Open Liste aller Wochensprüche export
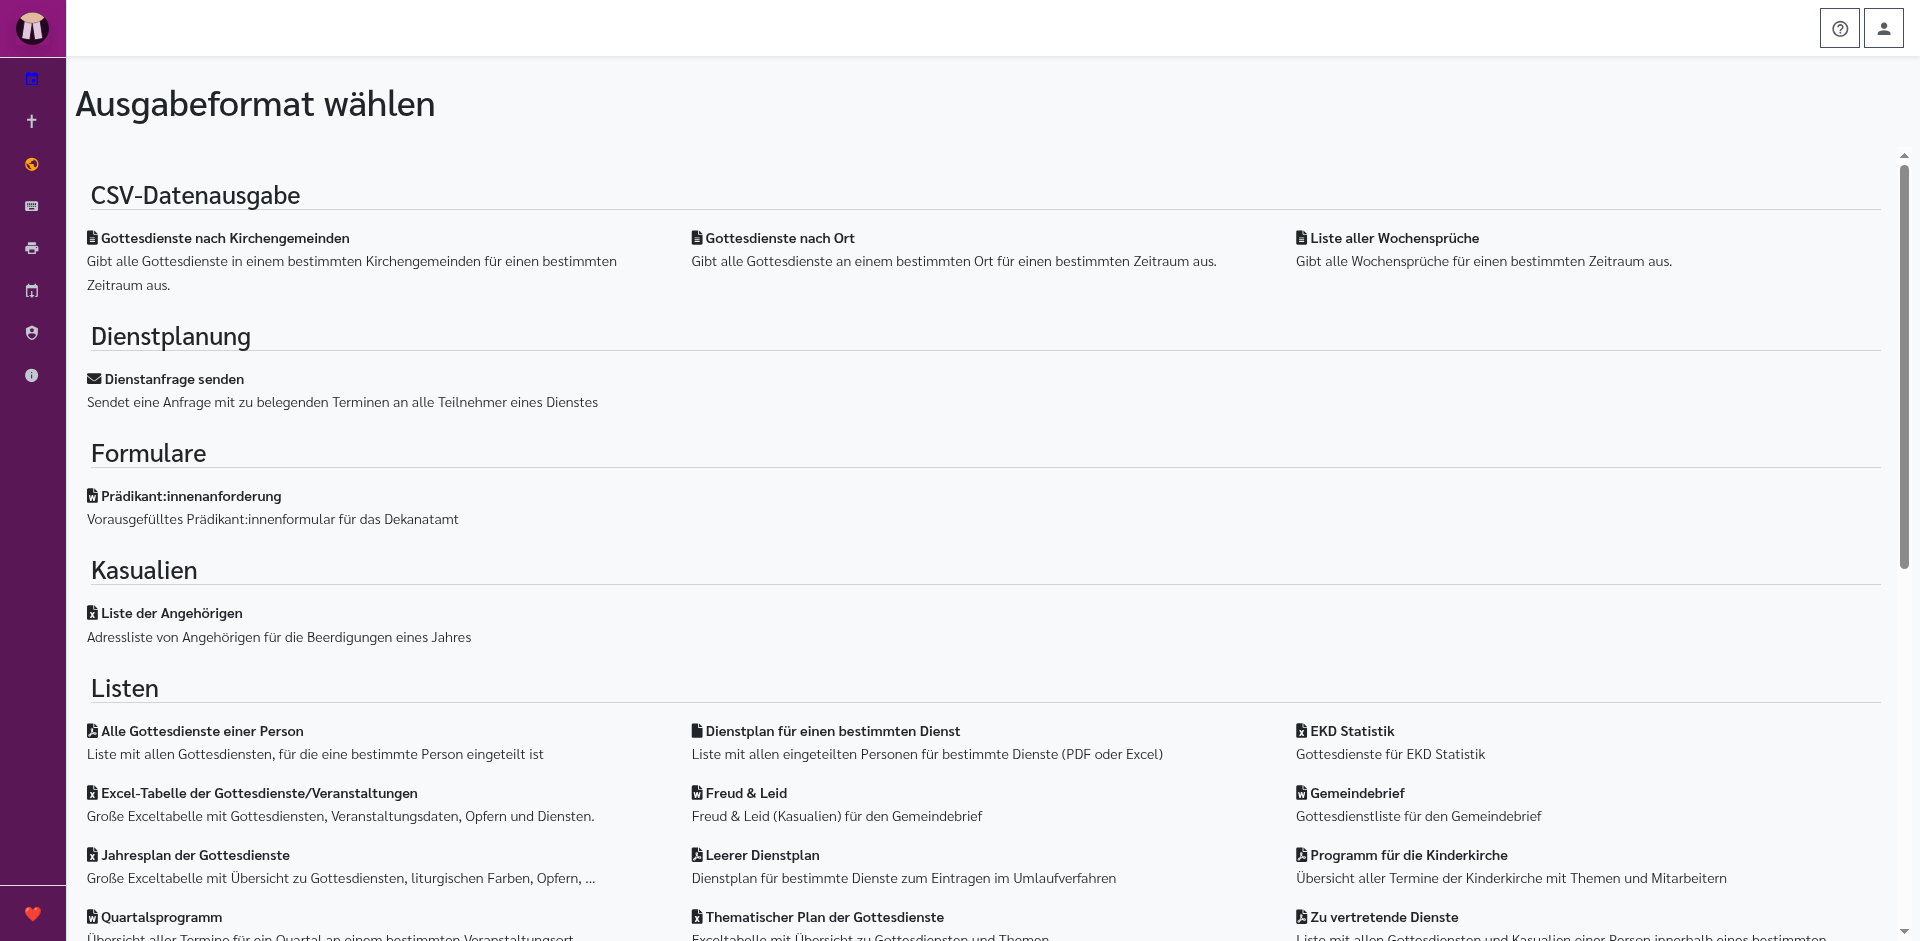 [x=1394, y=238]
